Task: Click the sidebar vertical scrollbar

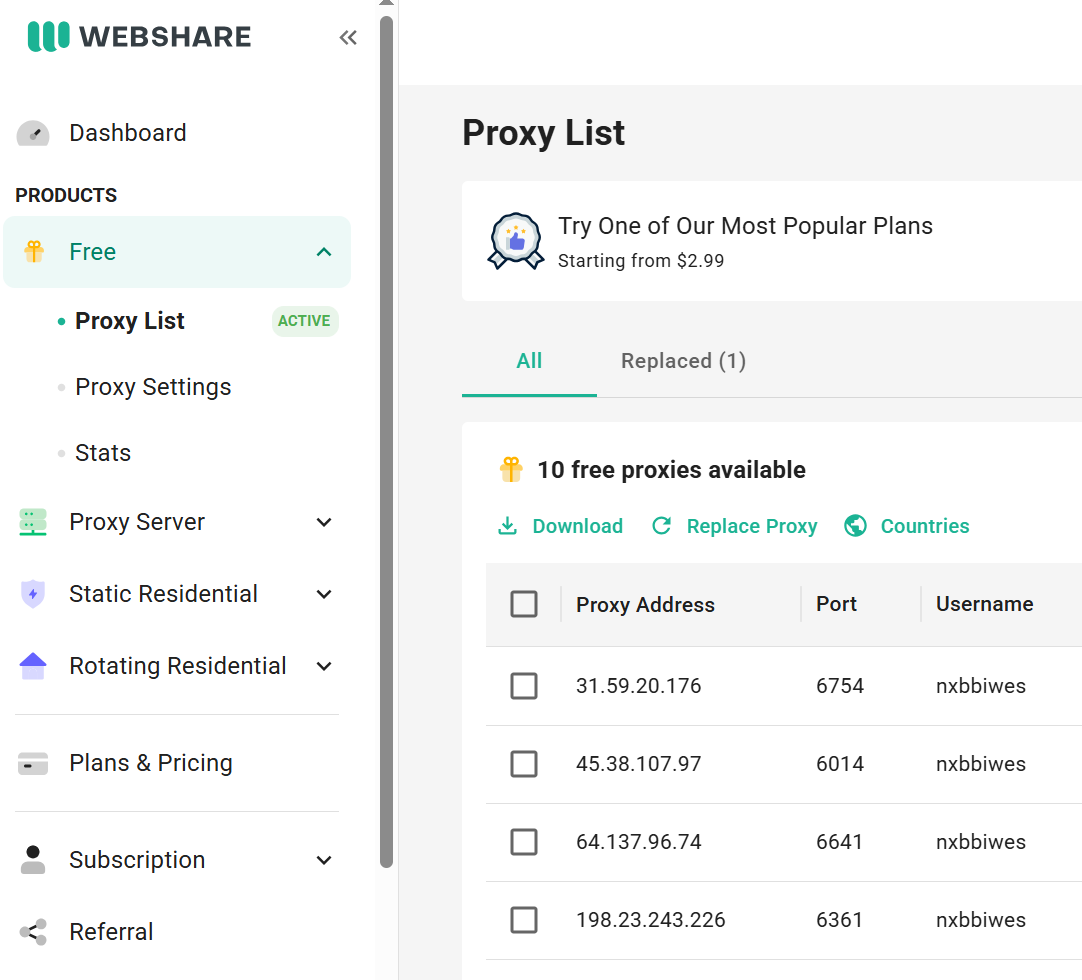Action: 386,442
